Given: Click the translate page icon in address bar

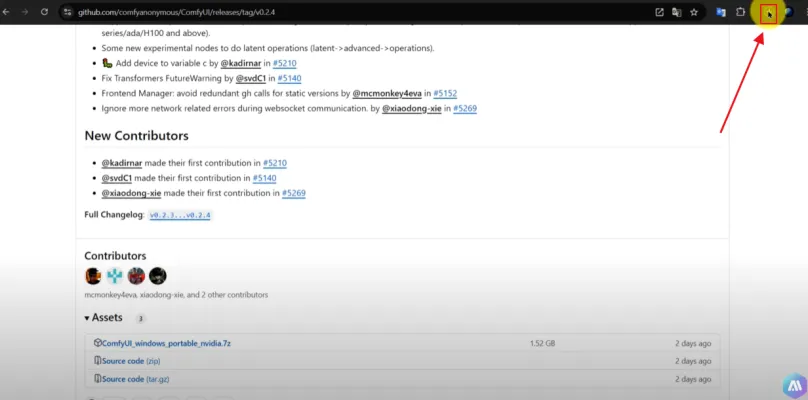Looking at the screenshot, I should pos(676,12).
